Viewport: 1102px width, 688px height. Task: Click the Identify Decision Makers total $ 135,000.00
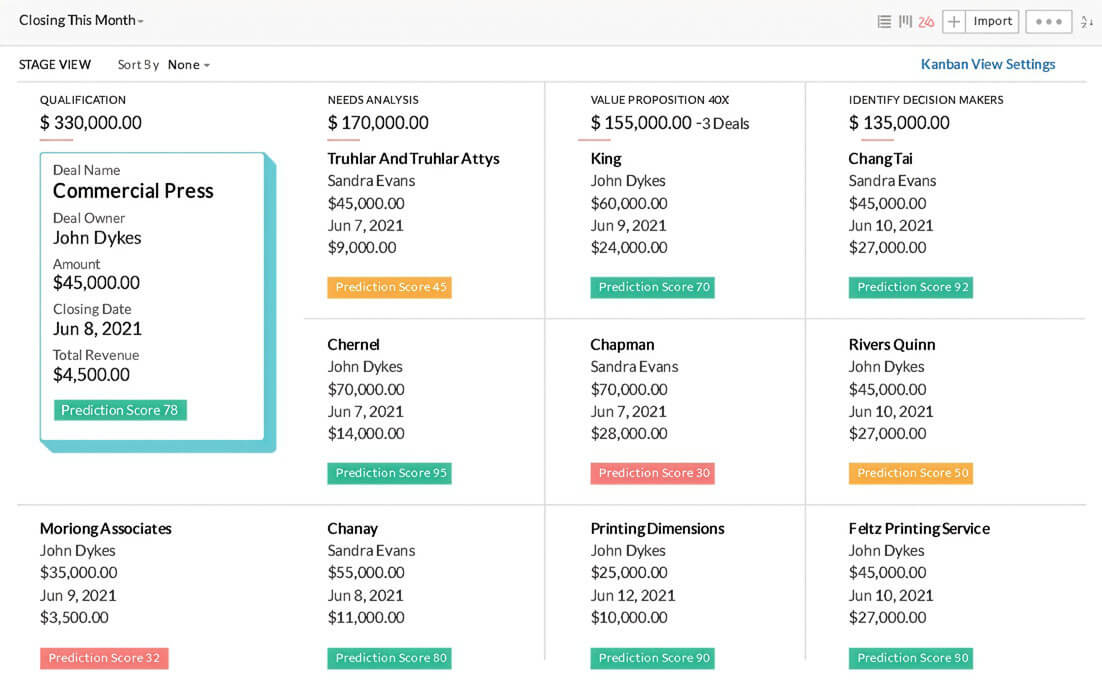[899, 123]
